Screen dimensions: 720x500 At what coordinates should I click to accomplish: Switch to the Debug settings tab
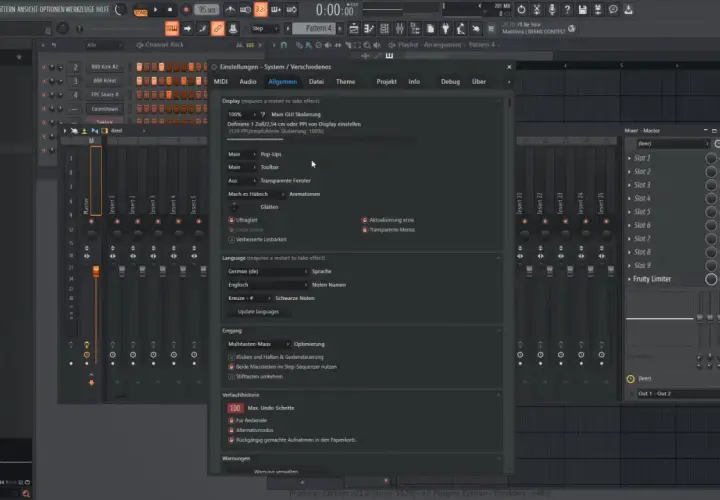450,82
